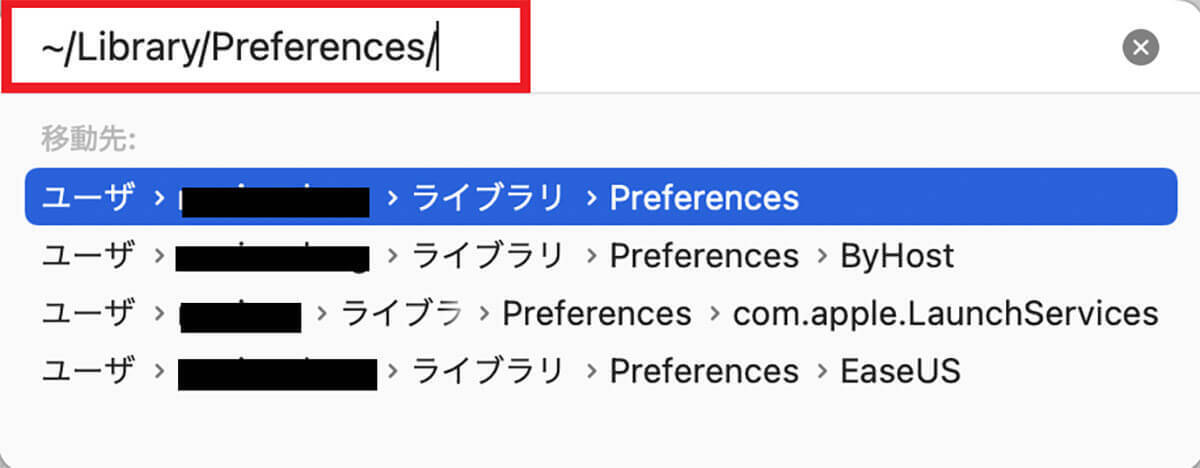The height and width of the screenshot is (468, 1200).
Task: Click the ~/Library/Preferences/ path input field
Action: 265,47
